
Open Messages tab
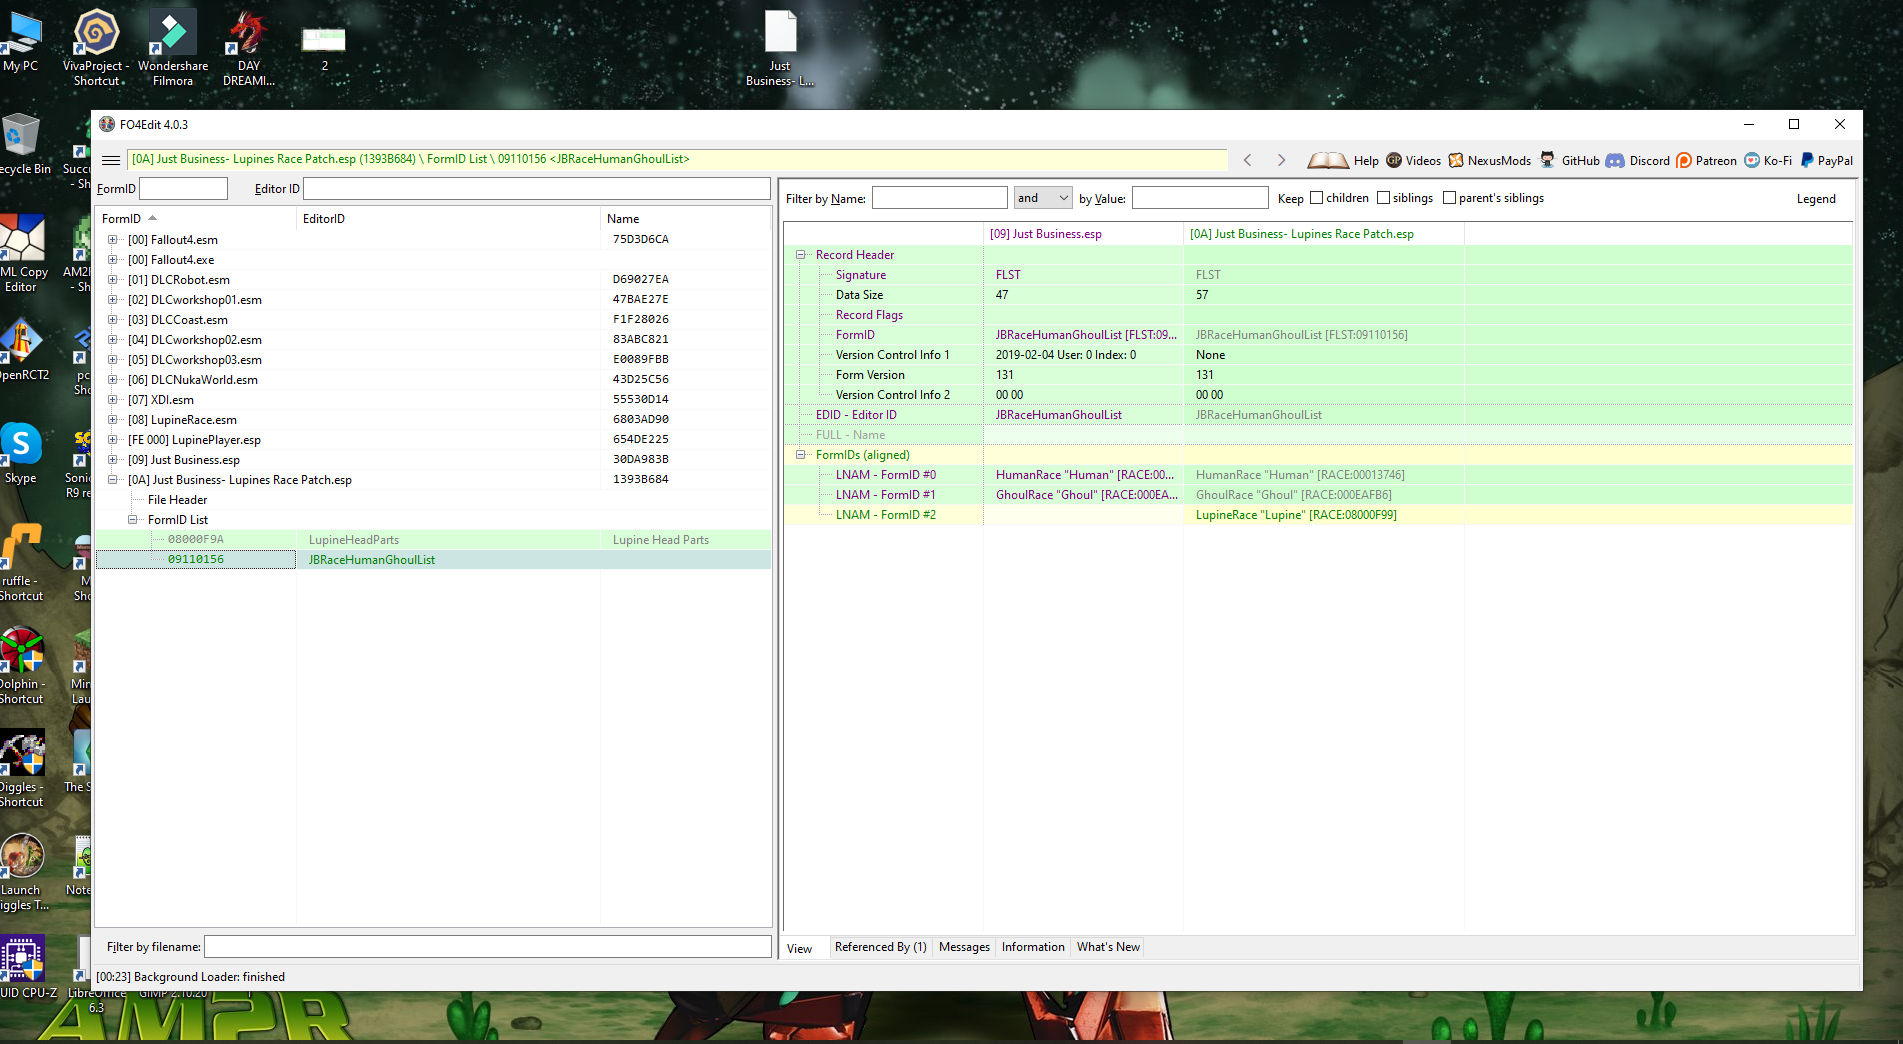(964, 947)
